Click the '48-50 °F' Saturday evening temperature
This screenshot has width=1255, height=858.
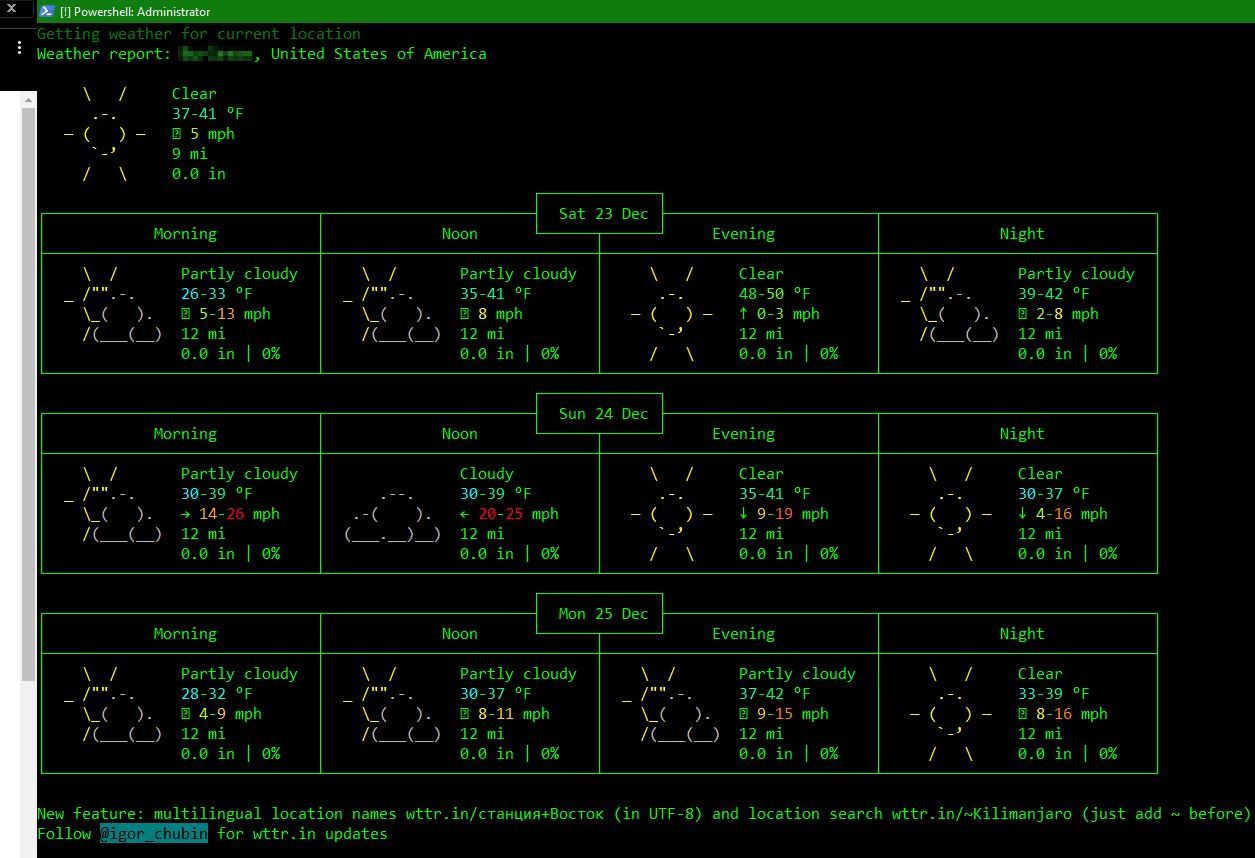[775, 294]
